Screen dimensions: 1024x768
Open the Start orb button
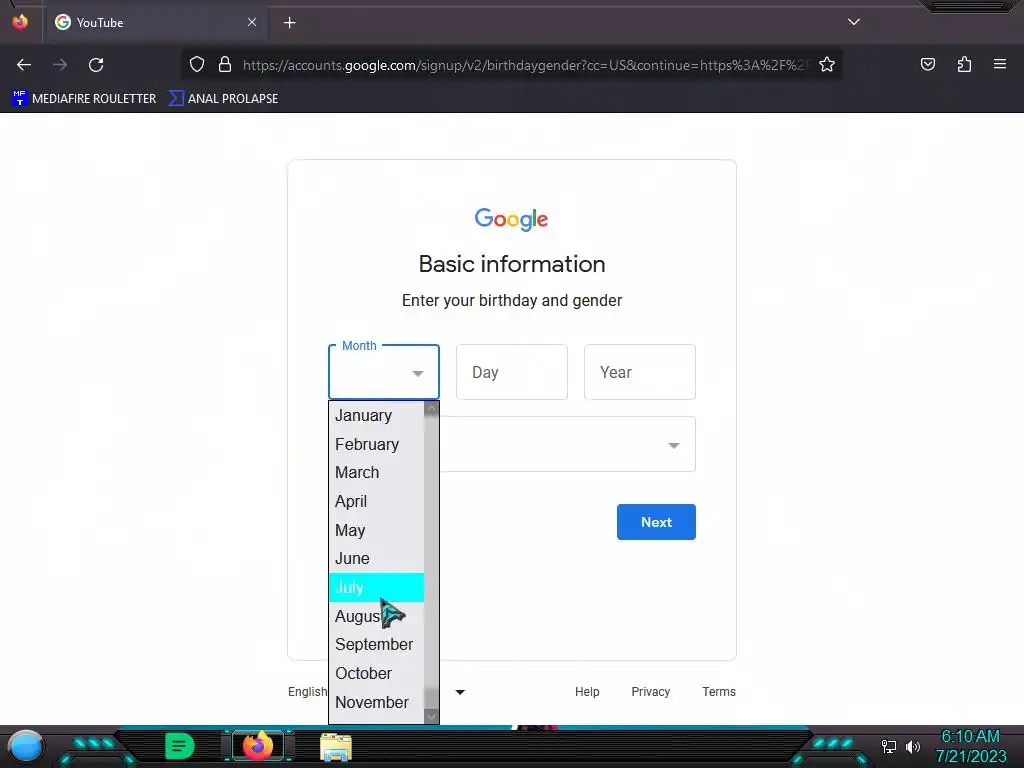(26, 746)
